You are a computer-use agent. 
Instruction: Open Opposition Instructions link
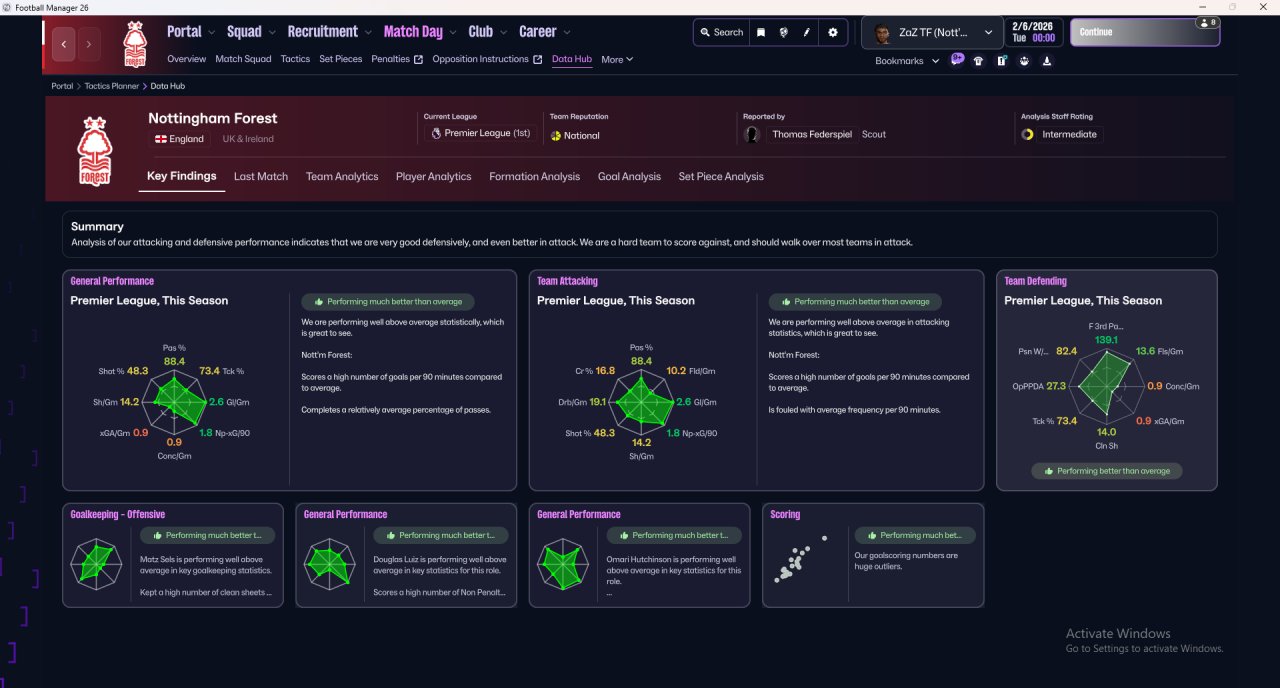pos(487,59)
